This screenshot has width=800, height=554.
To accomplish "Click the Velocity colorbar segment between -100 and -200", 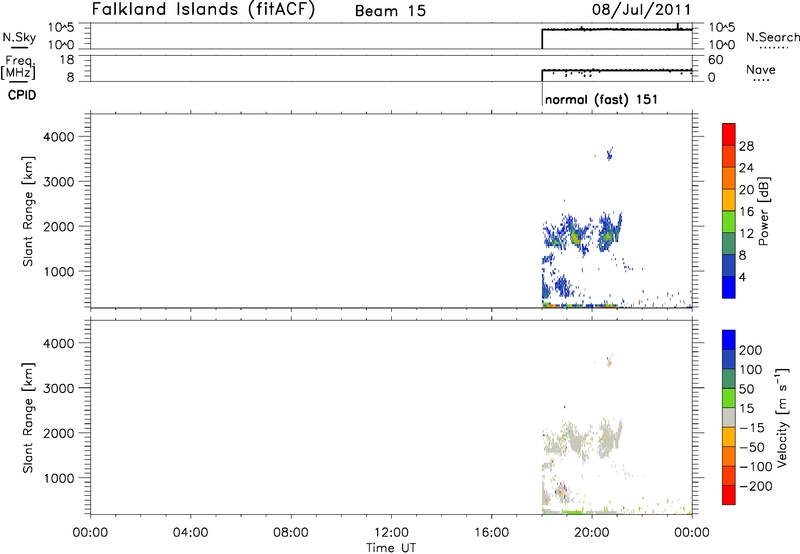I will pos(729,475).
